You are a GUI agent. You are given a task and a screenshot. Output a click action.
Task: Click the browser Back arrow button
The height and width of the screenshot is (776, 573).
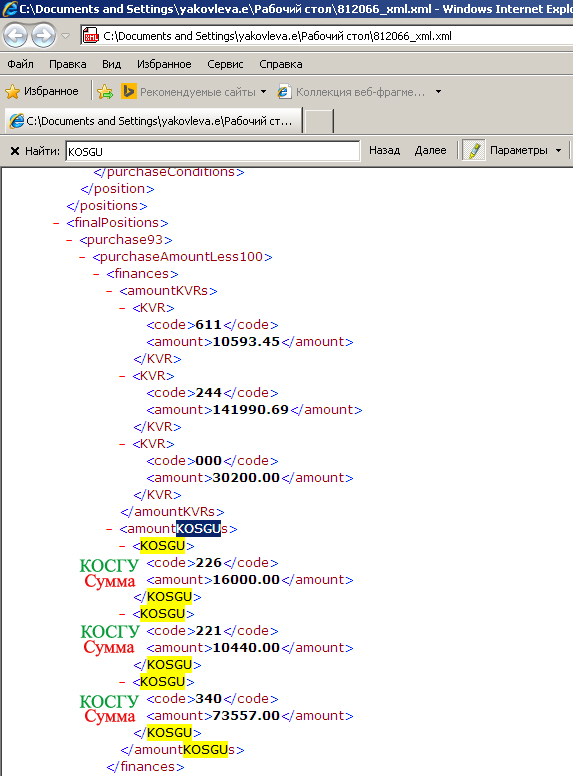tap(15, 36)
